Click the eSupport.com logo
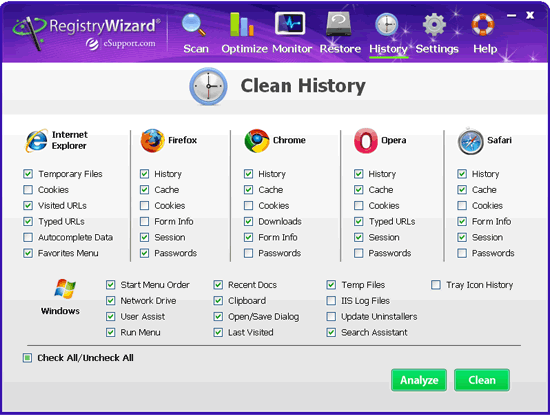The height and width of the screenshot is (415, 550). pos(121,44)
